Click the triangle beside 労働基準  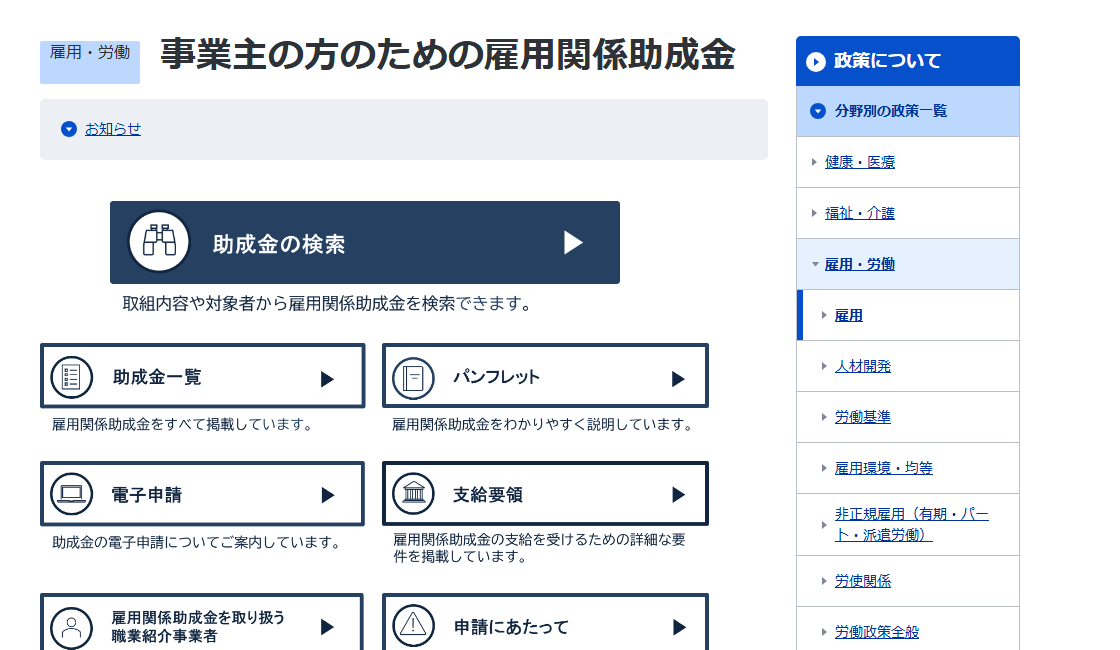[x=824, y=417]
